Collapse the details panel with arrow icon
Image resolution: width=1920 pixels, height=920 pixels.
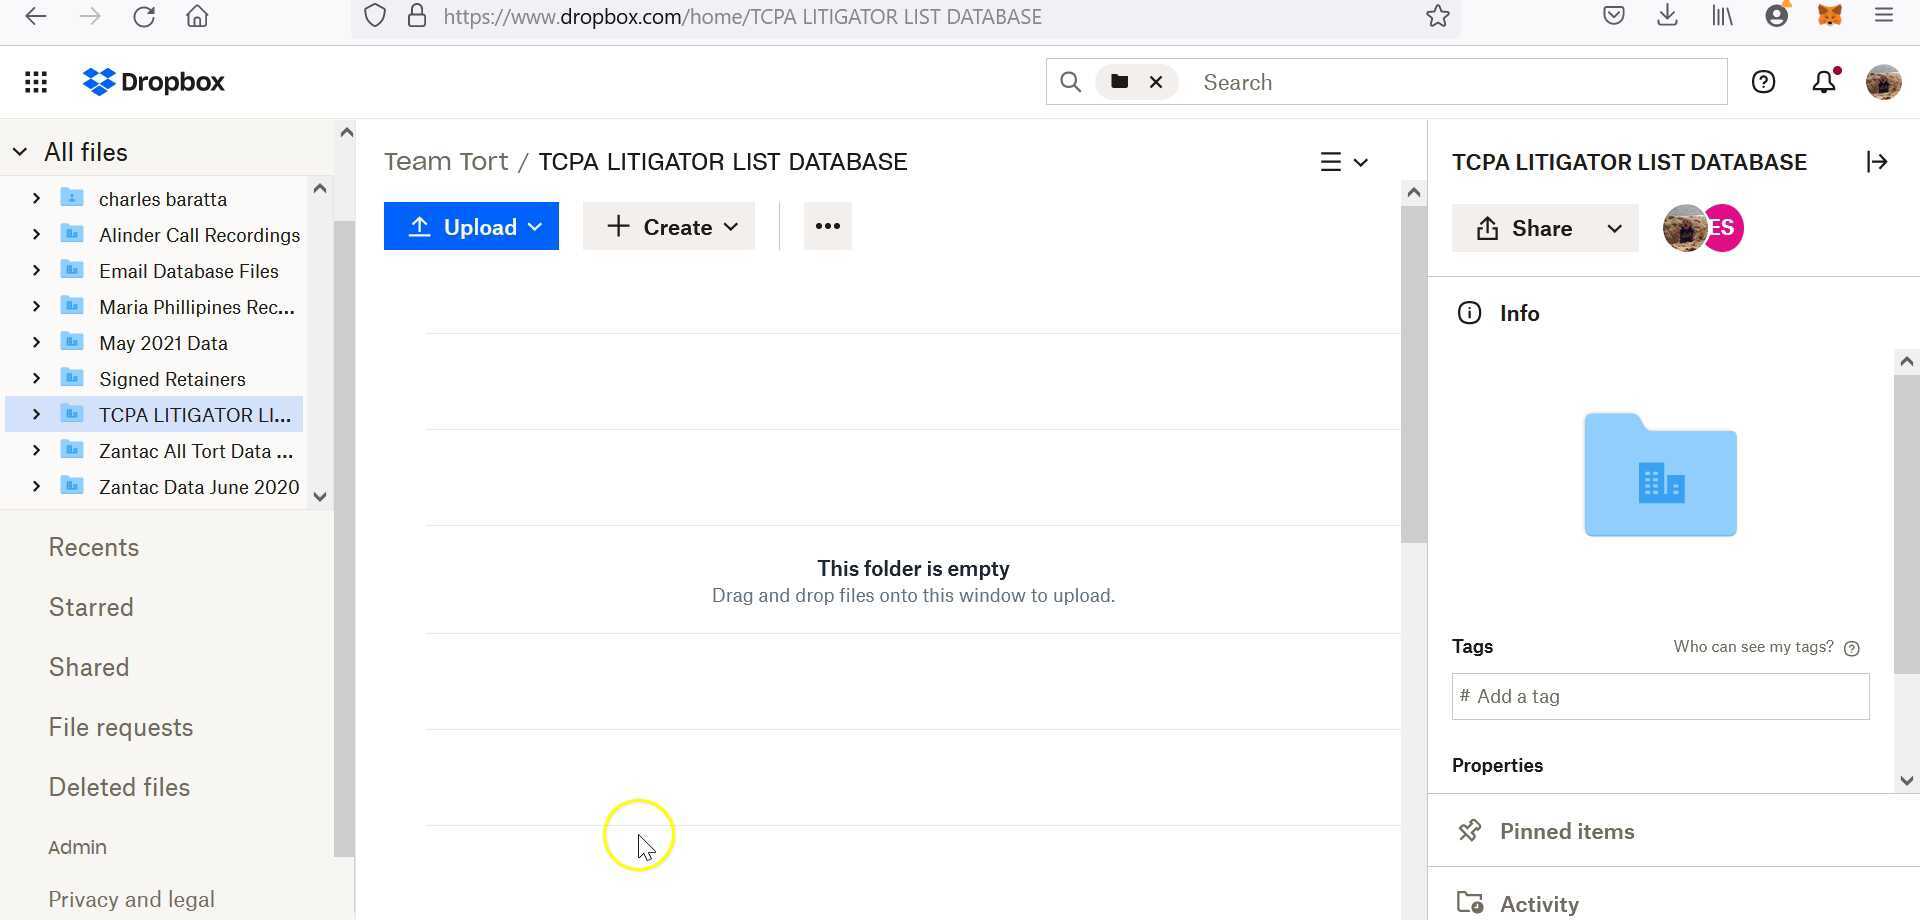click(x=1877, y=161)
